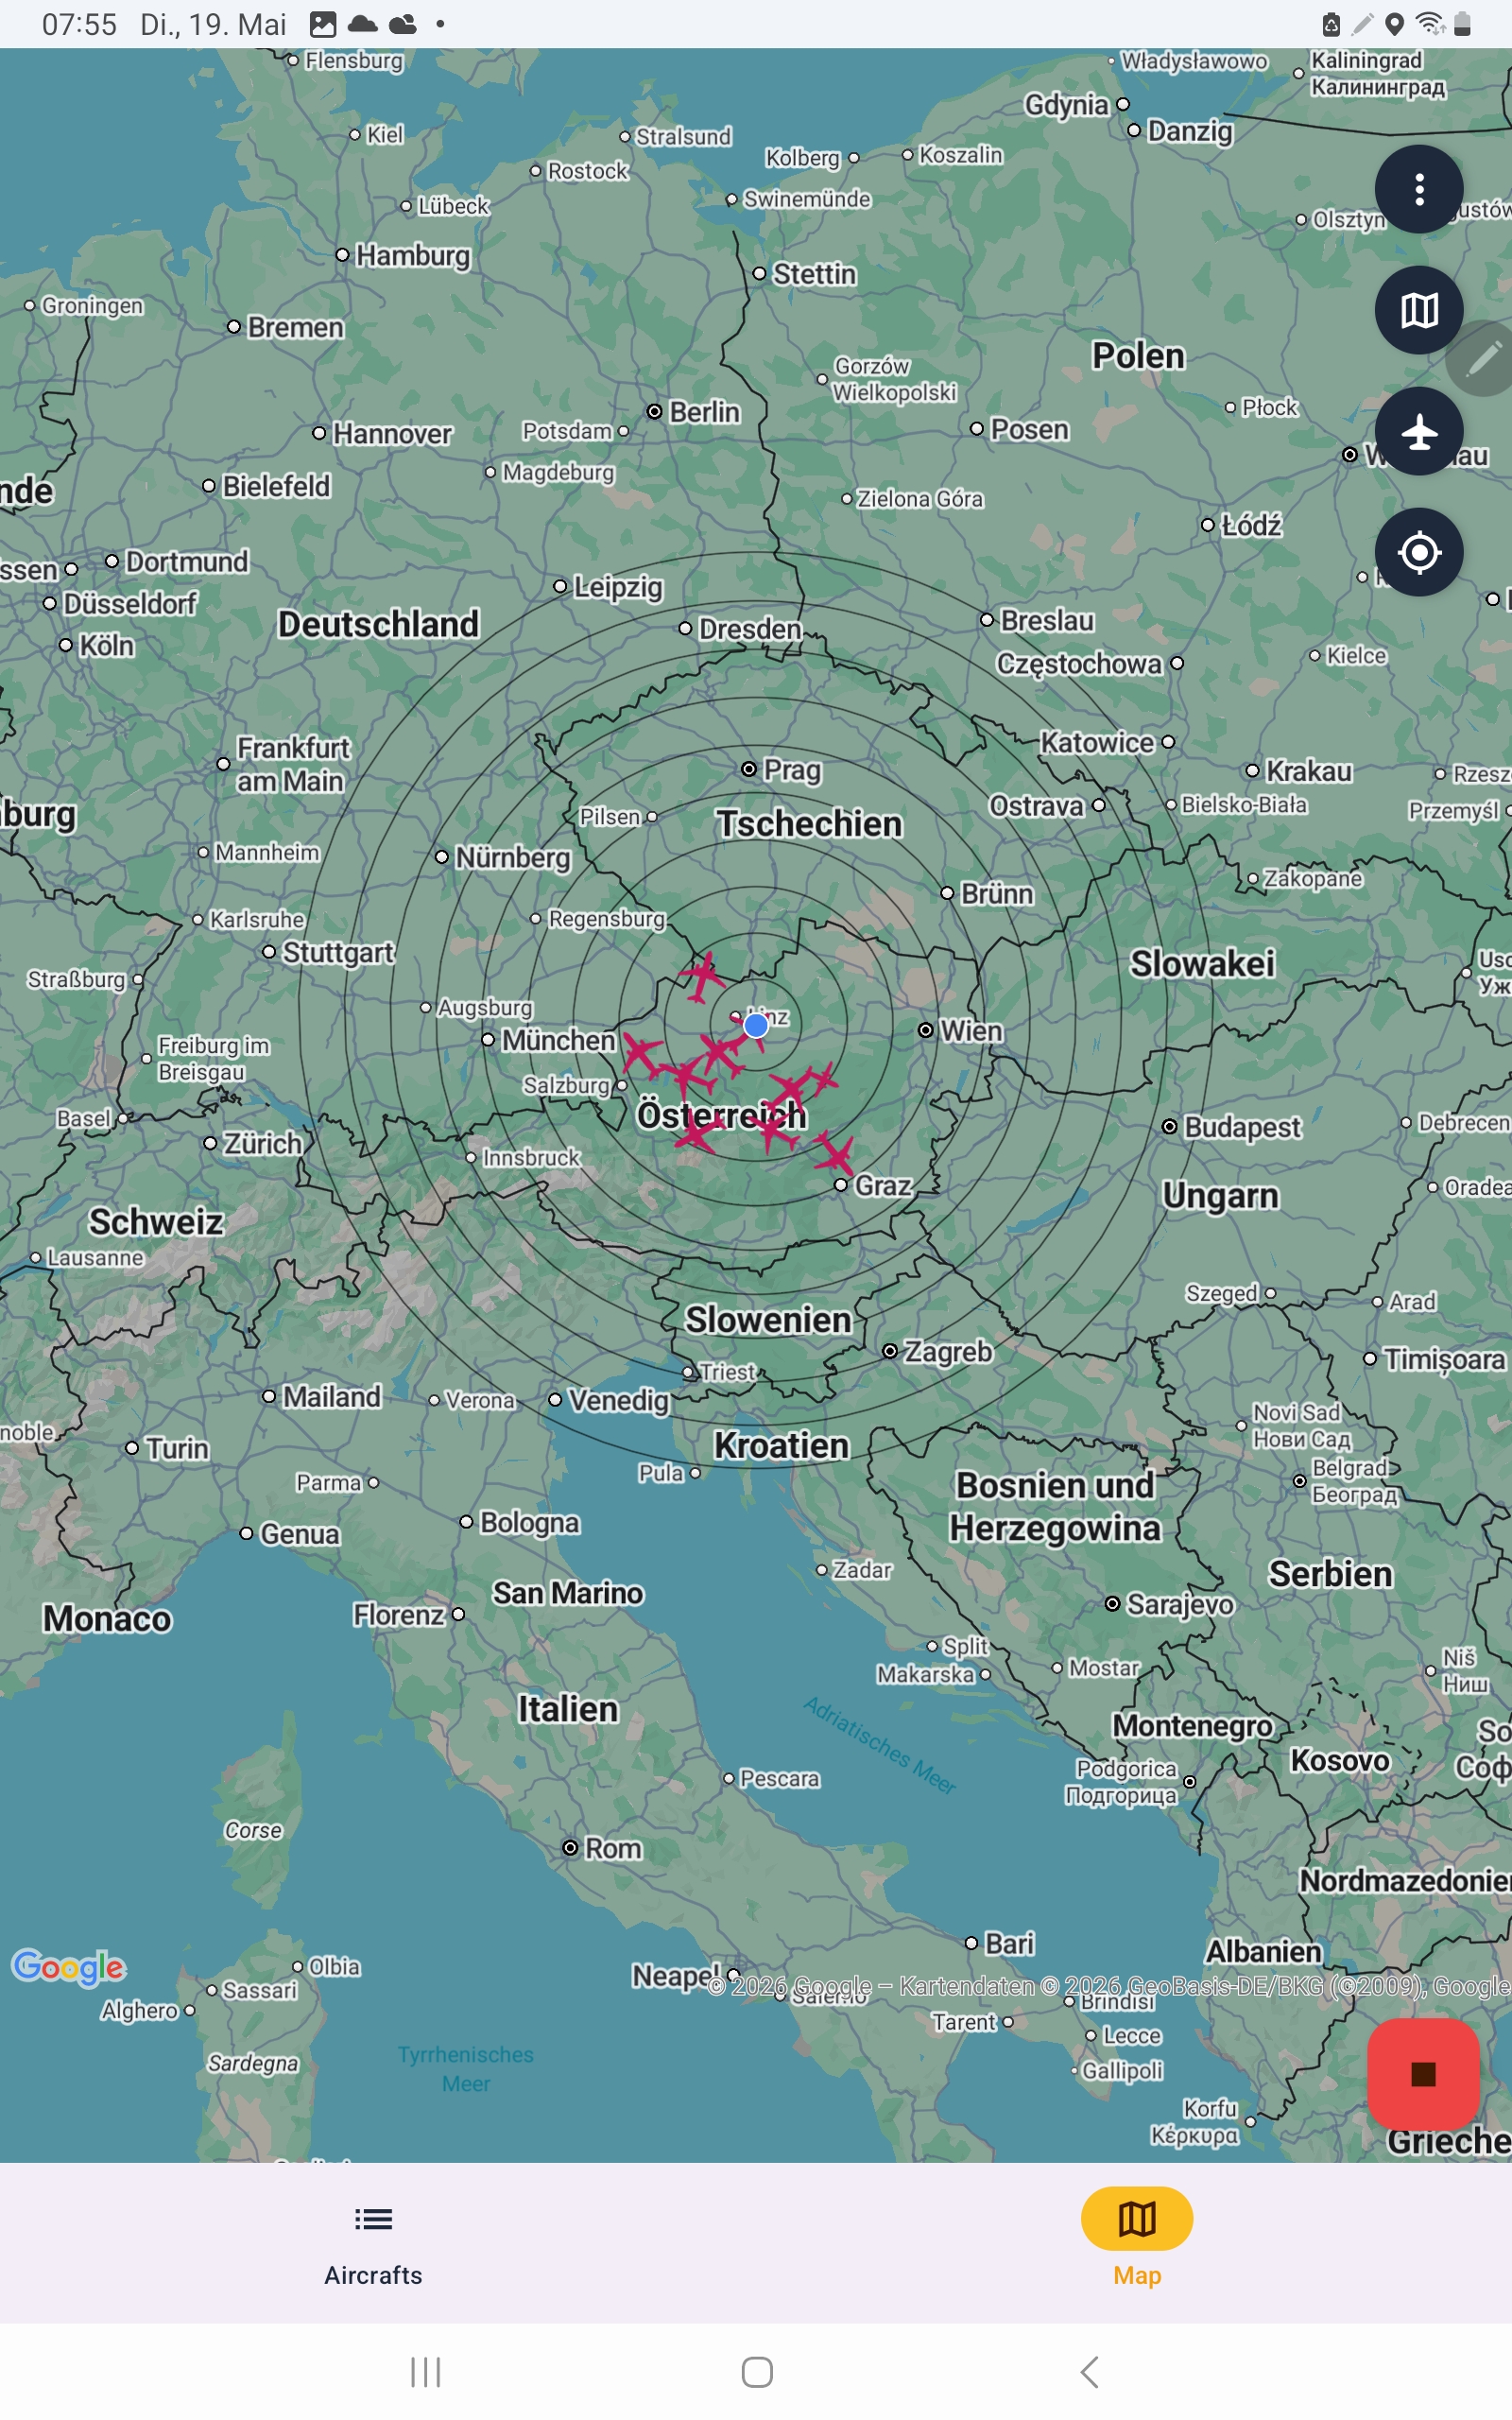This screenshot has width=1512, height=2420.
Task: Tap the gallery image notification icon
Action: [323, 24]
